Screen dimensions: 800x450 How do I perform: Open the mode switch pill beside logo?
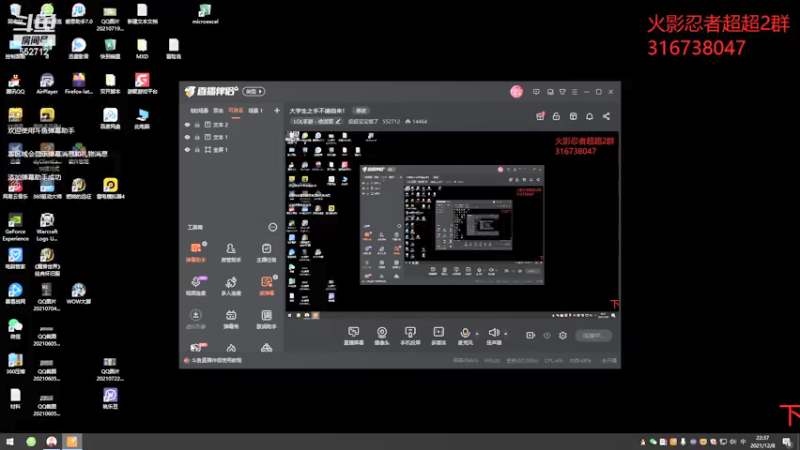[x=254, y=91]
